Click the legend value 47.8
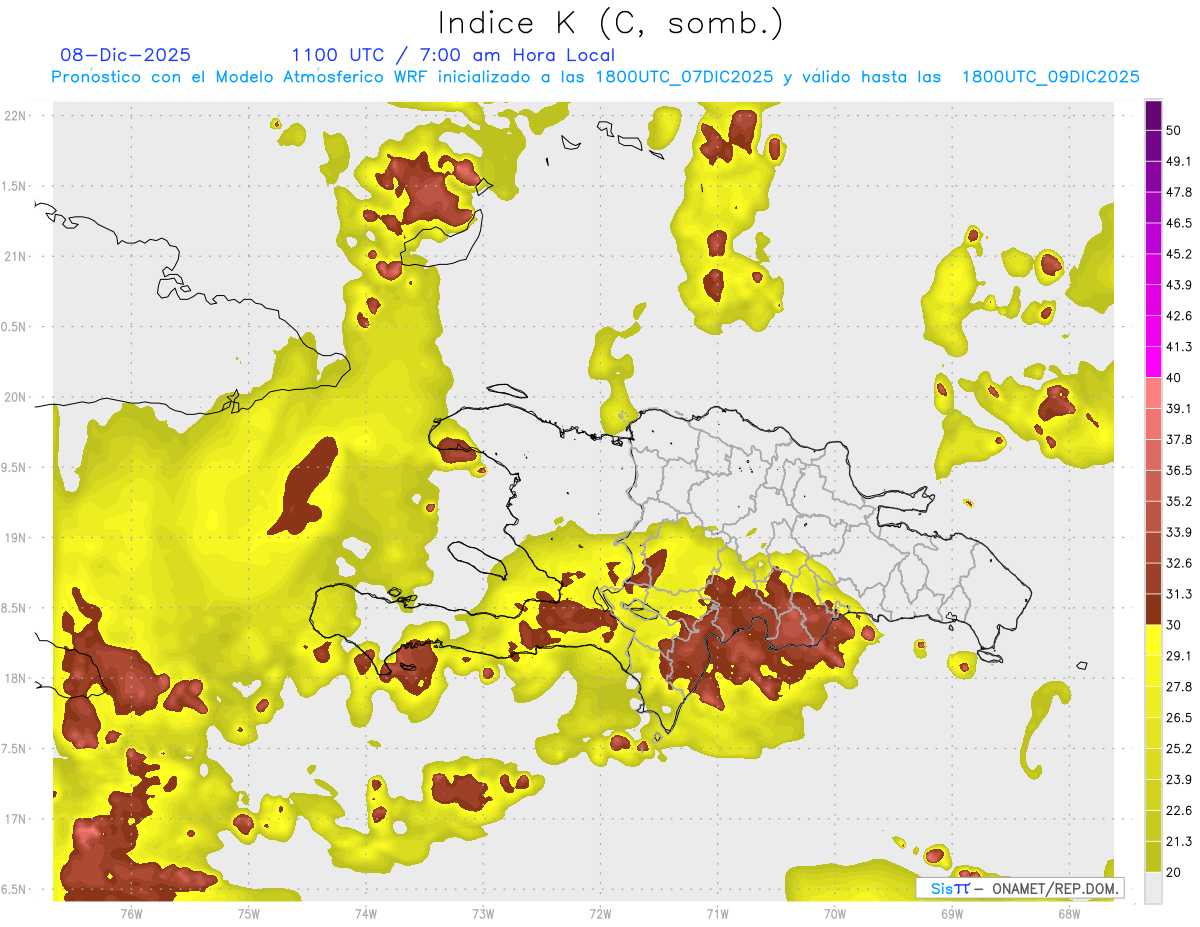1200x927 pixels. click(x=1179, y=192)
